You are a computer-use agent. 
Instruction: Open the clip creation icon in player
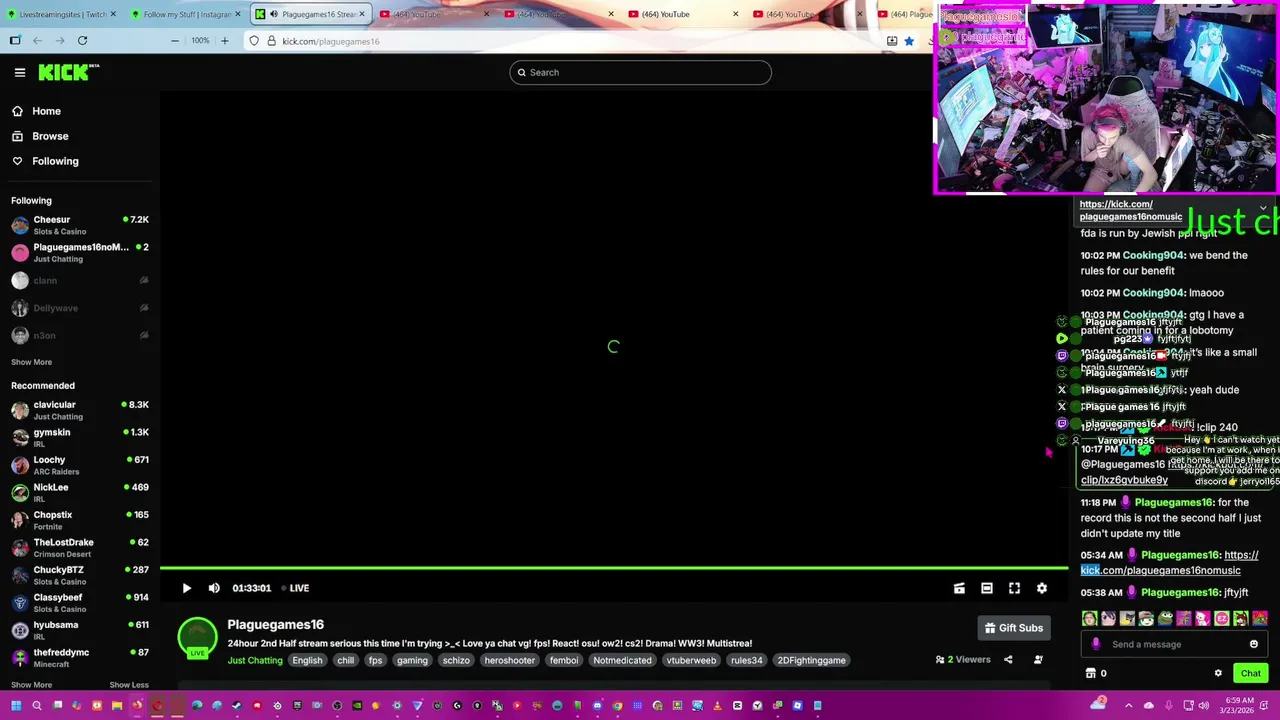tap(959, 588)
